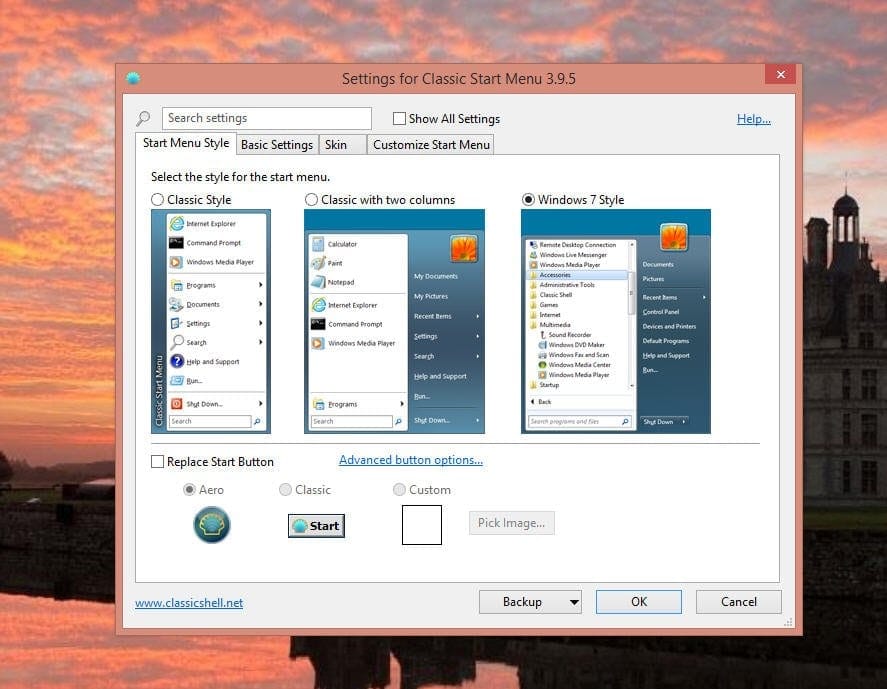The image size is (887, 689).
Task: Enable the Show All Settings checkbox
Action: coord(400,119)
